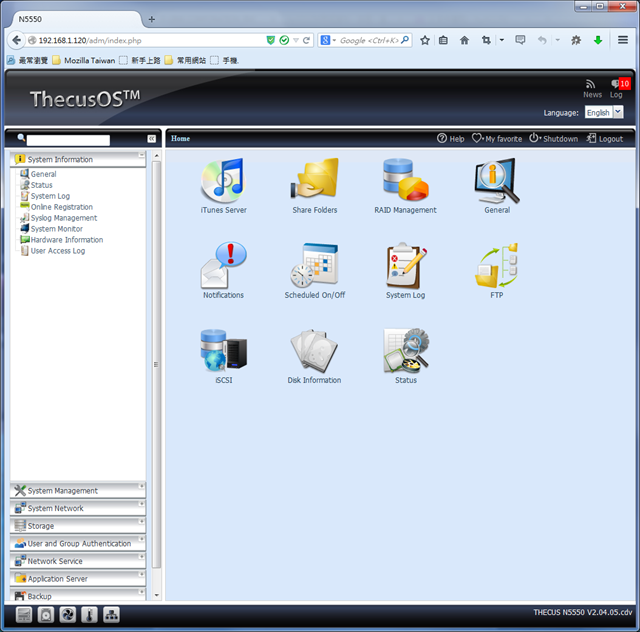Open Disk Information shortcut

[314, 351]
